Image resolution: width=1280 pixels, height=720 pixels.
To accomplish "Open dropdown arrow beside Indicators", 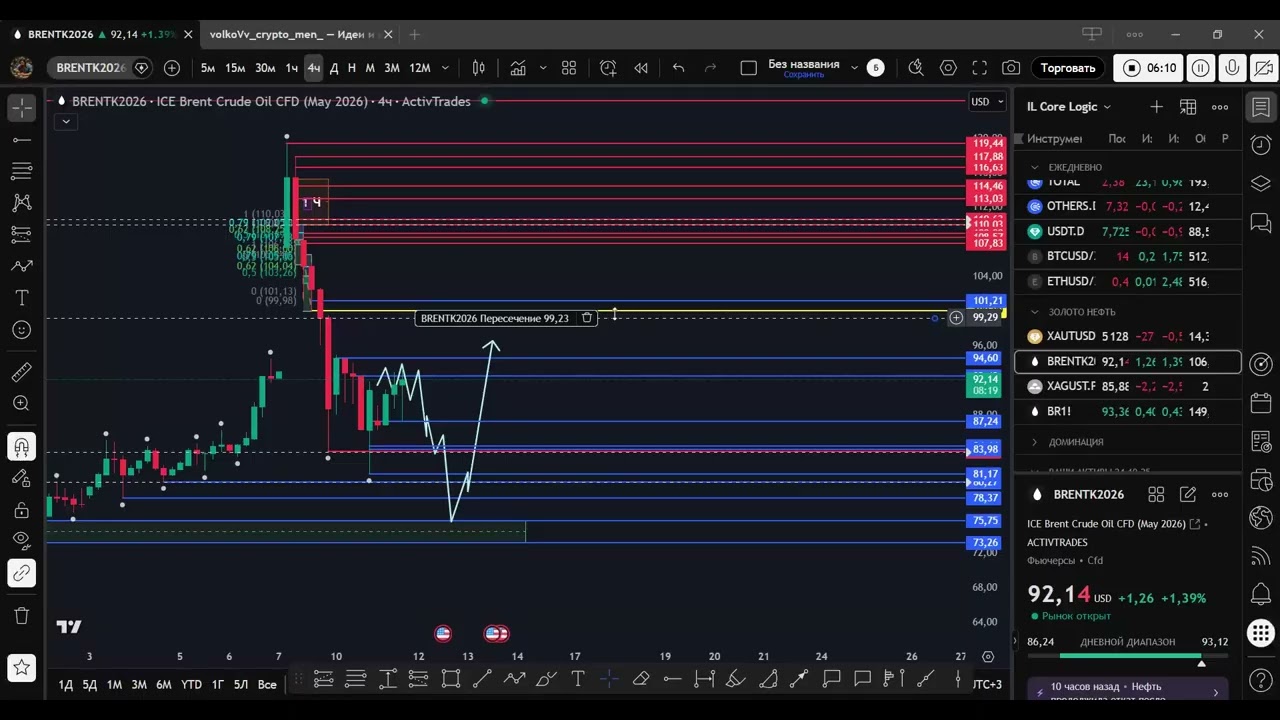I will [x=543, y=68].
